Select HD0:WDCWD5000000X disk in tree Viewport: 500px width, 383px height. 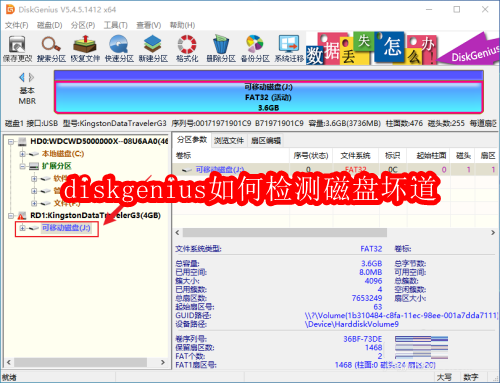[x=99, y=141]
